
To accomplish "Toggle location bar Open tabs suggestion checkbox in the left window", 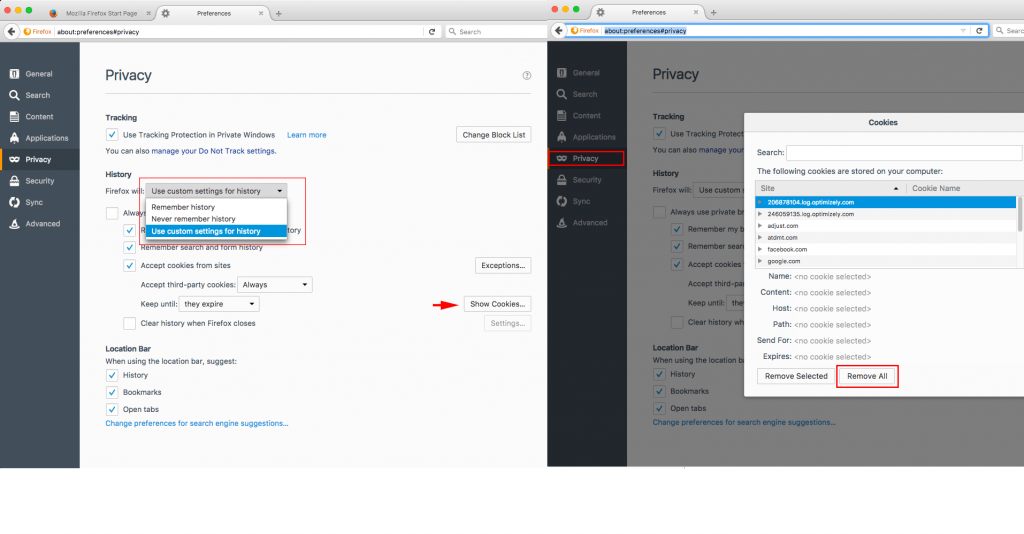I will click(x=112, y=409).
